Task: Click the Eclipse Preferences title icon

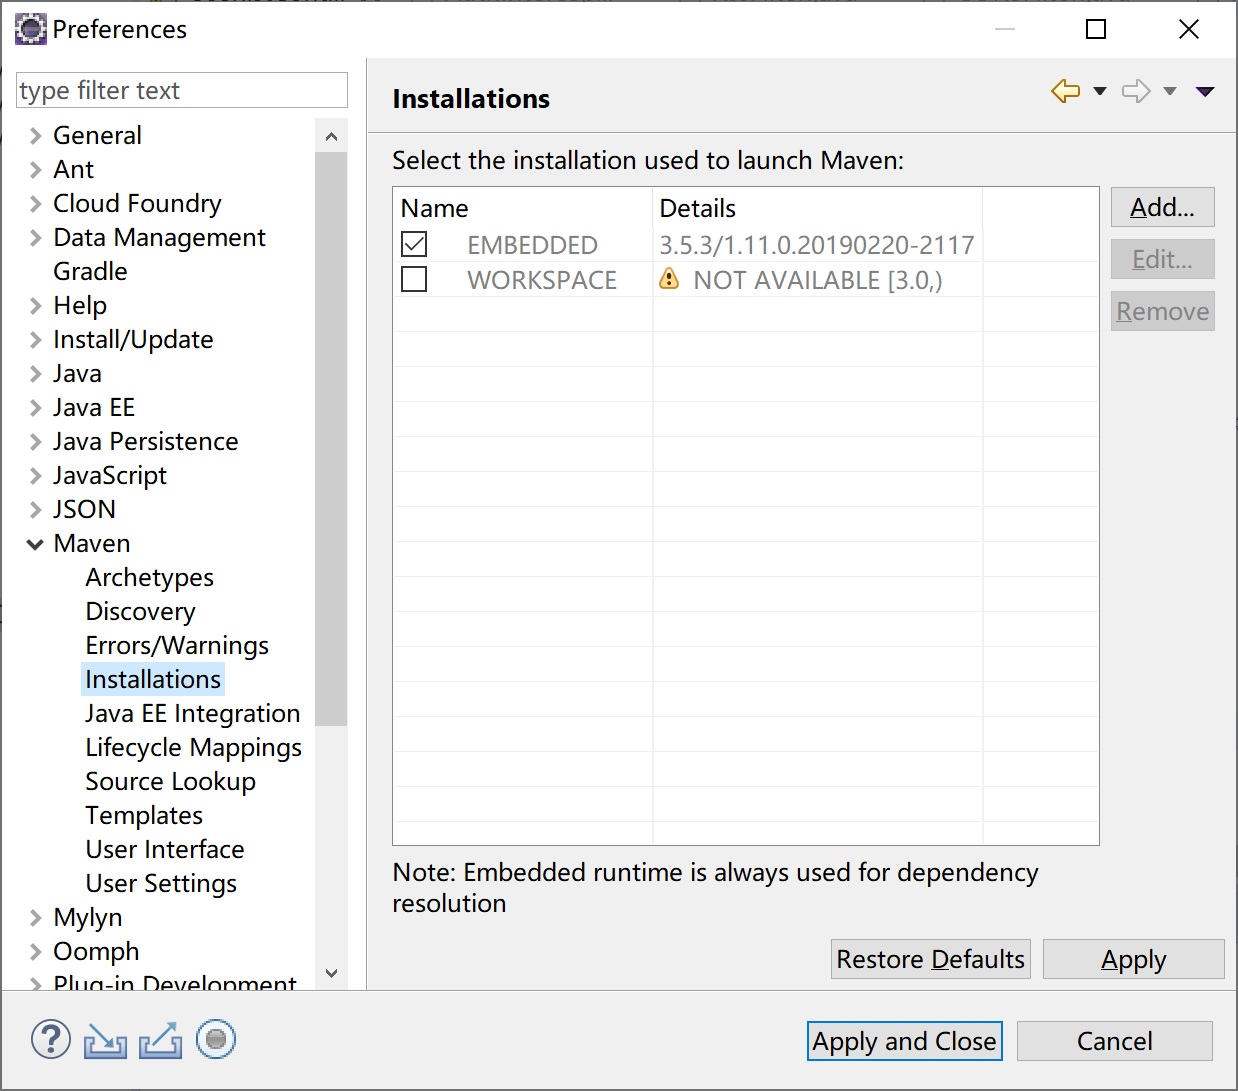Action: click(30, 29)
